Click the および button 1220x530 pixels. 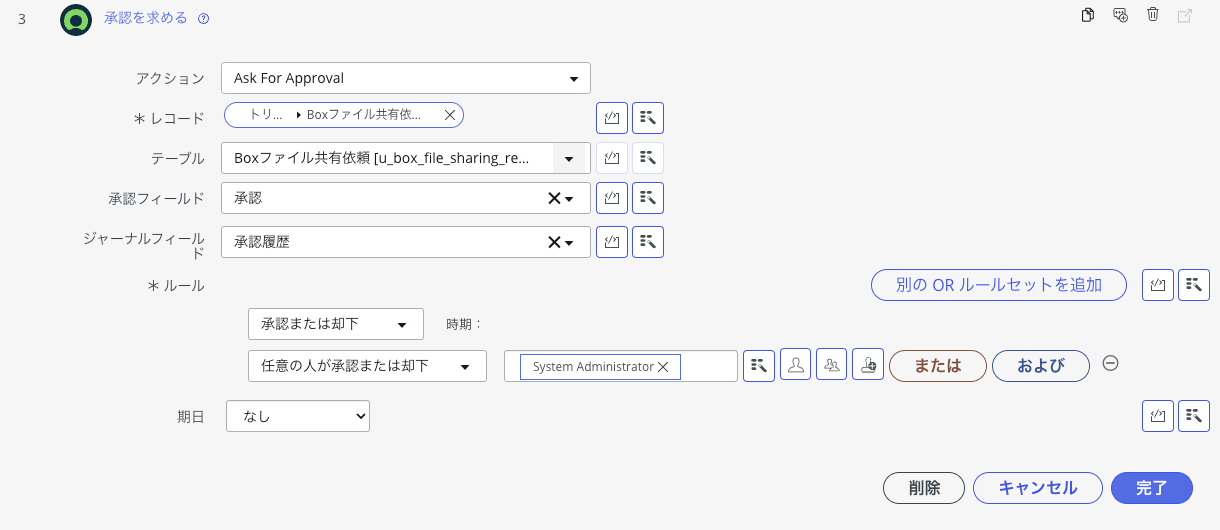click(1041, 366)
